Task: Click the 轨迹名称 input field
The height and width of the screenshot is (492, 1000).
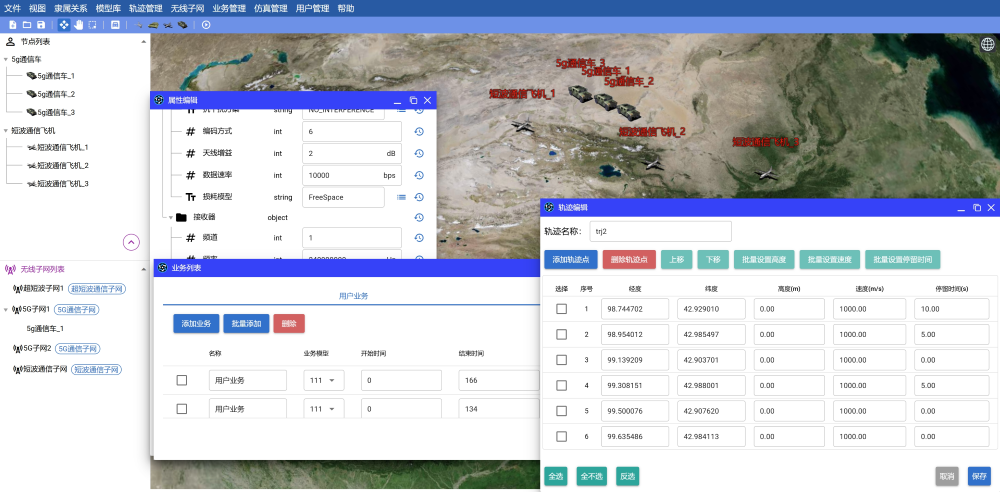Action: [660, 231]
